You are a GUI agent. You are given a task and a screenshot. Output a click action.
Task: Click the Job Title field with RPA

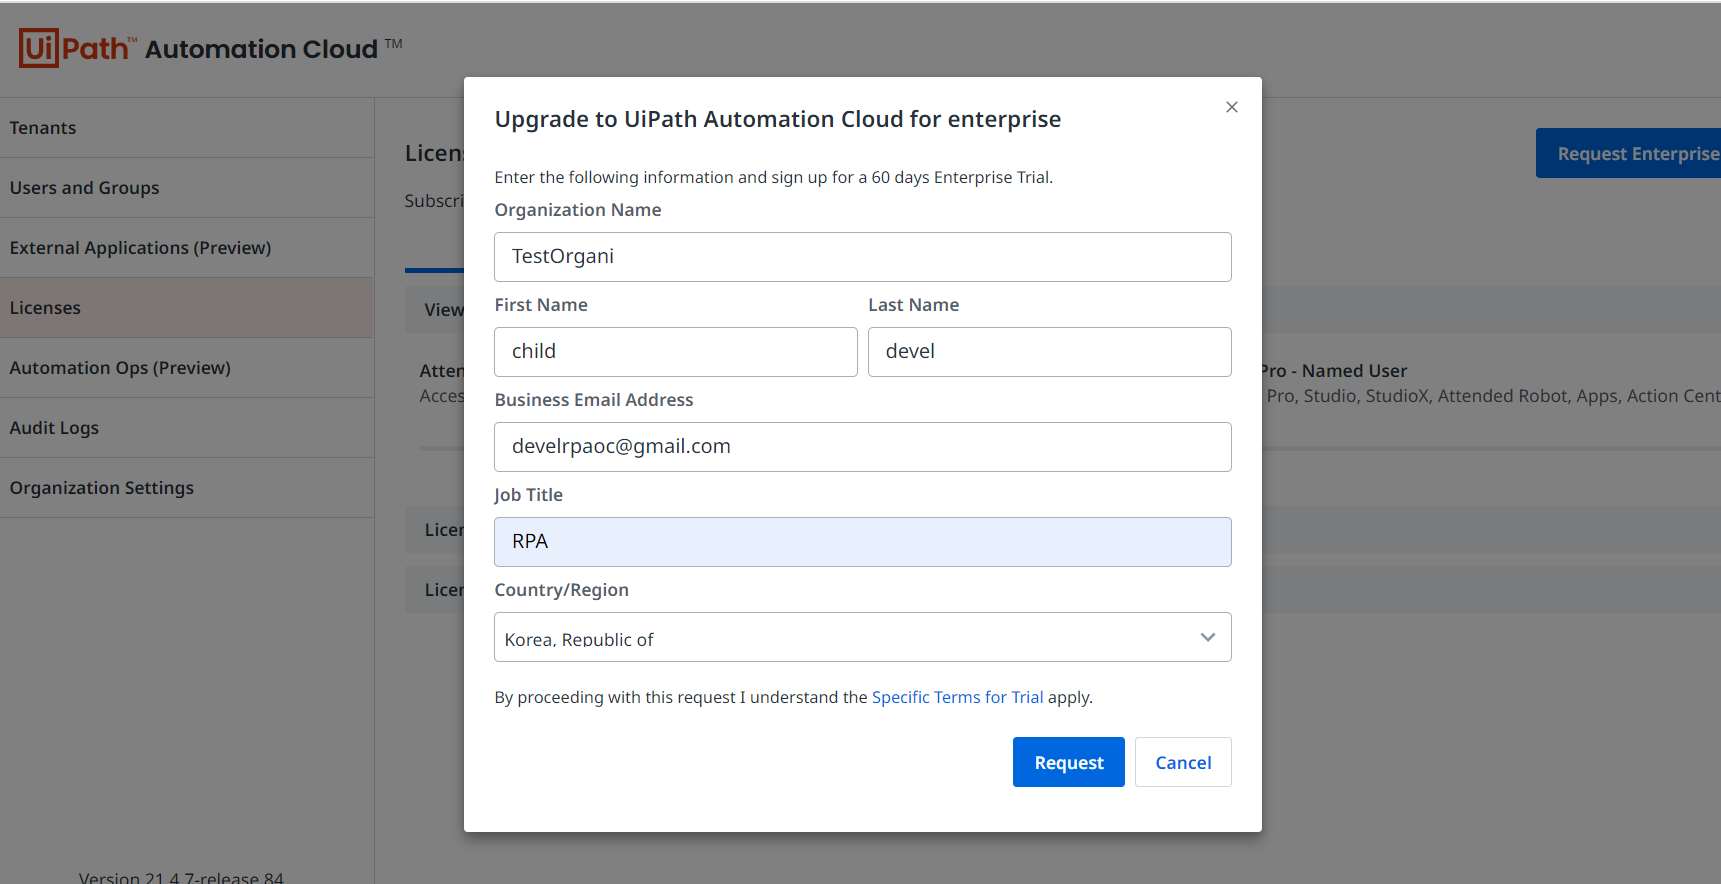[x=863, y=542]
